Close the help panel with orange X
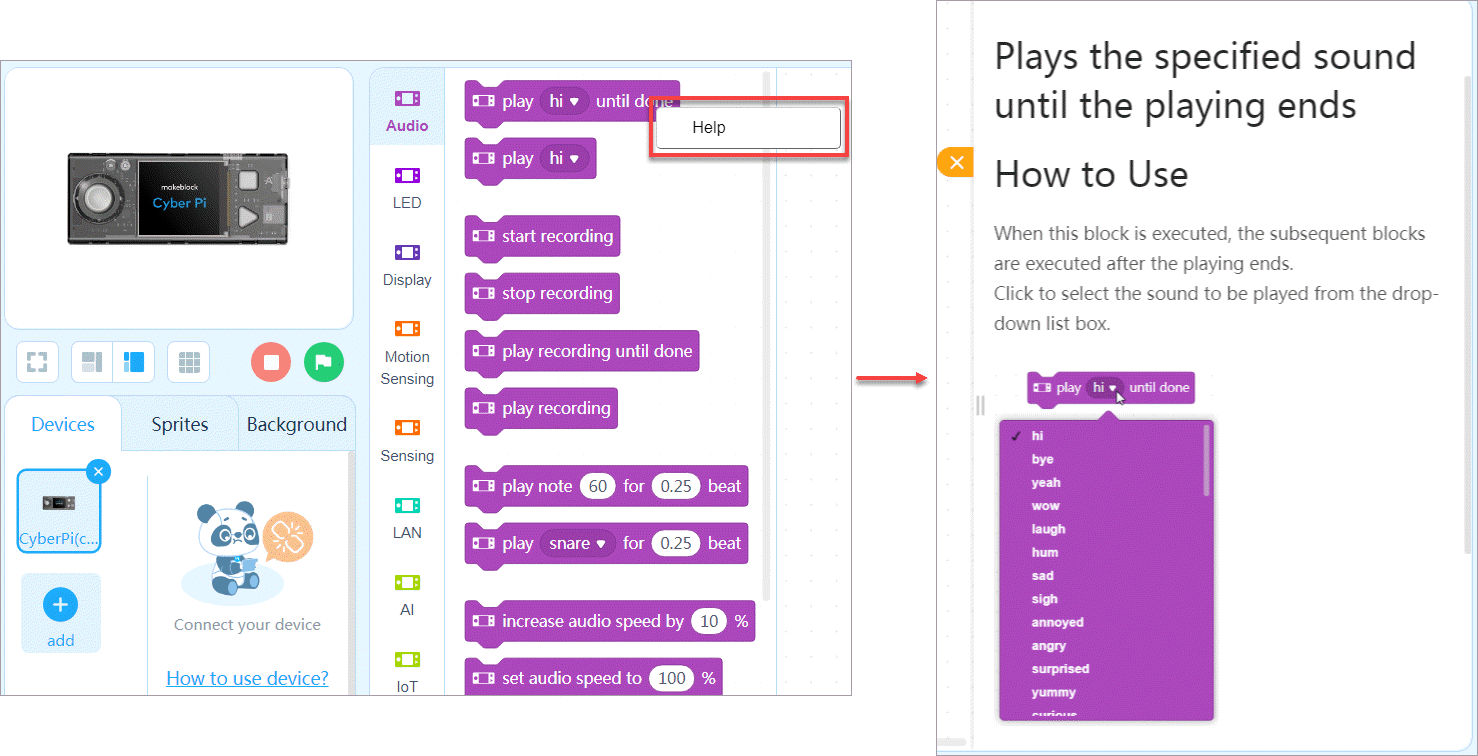Screen dimensions: 1478x756 pos(956,162)
